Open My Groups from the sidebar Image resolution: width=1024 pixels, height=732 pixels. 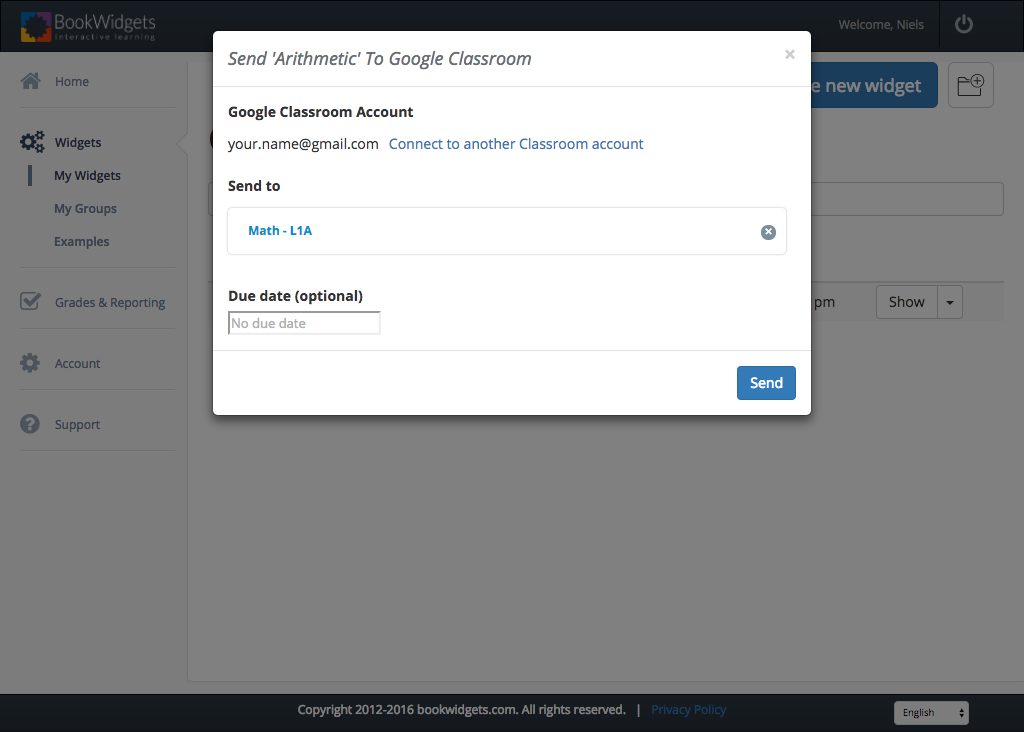click(x=84, y=208)
